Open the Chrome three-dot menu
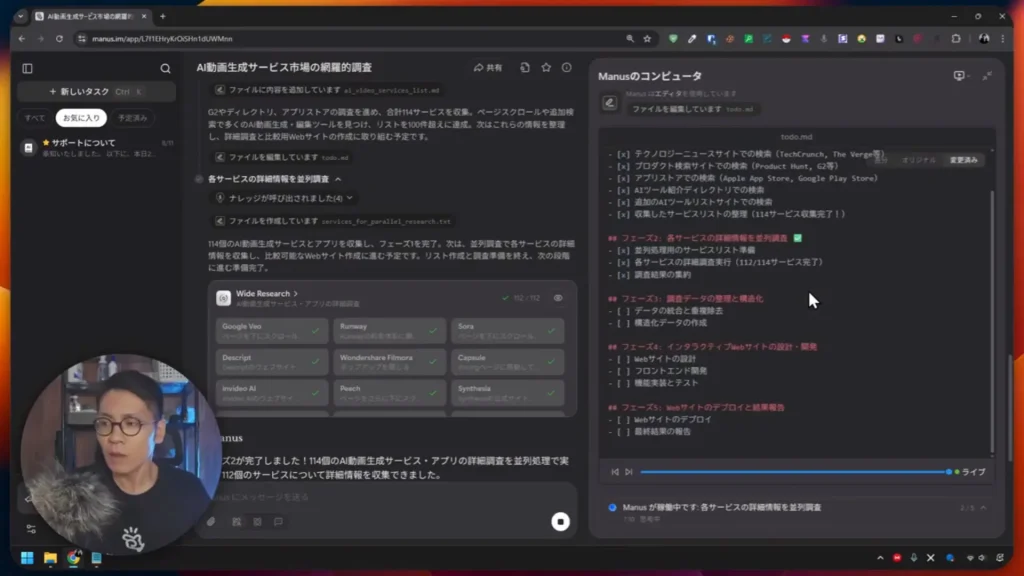This screenshot has width=1024, height=576. click(x=1003, y=39)
